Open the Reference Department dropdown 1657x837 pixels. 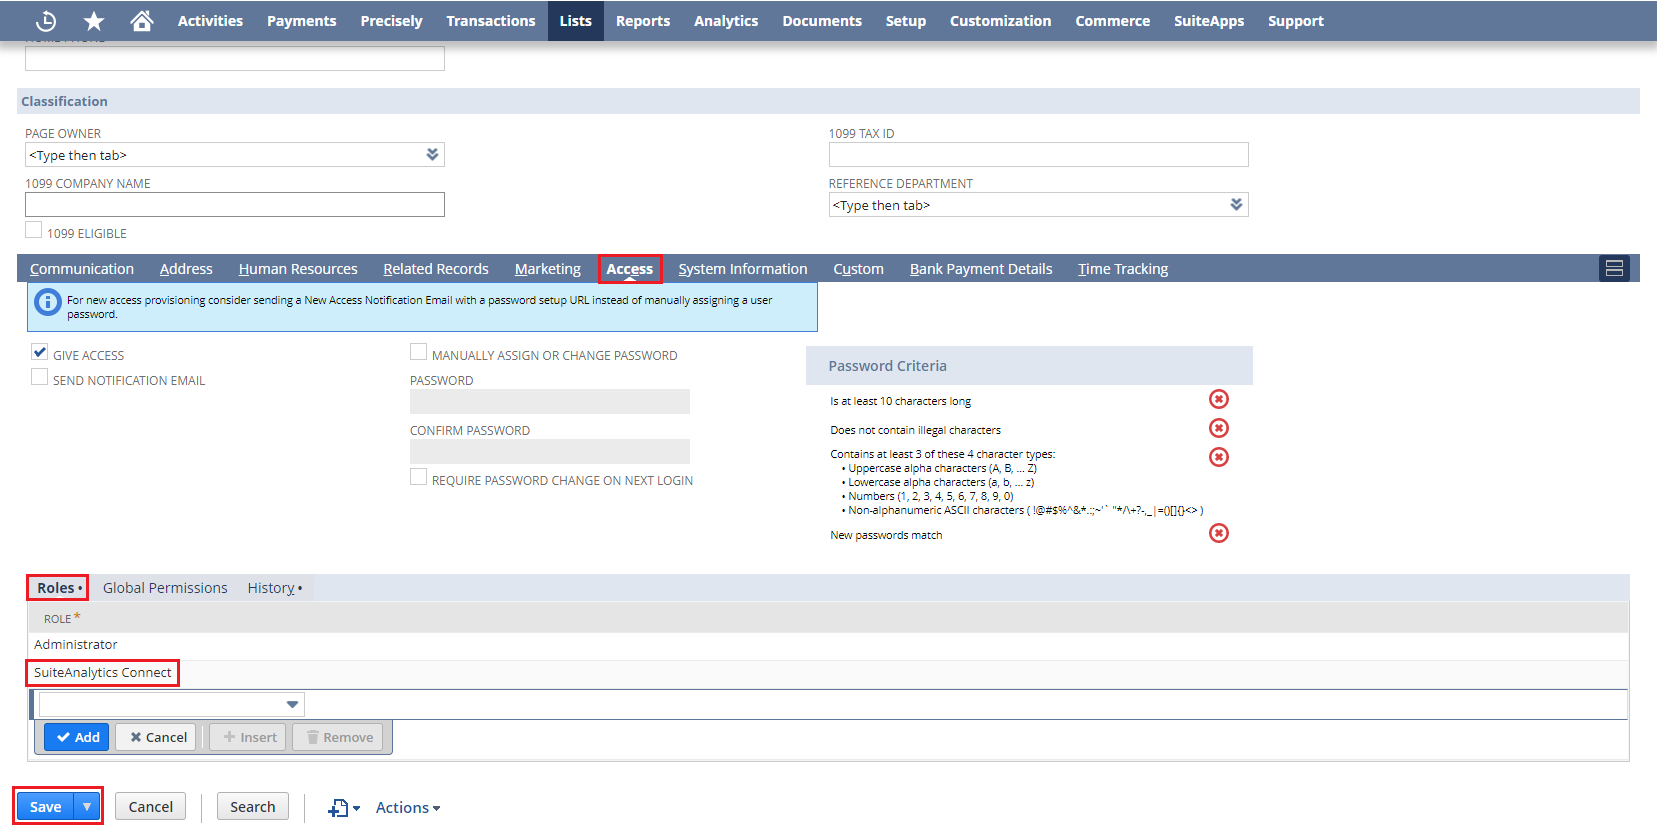pos(1236,205)
